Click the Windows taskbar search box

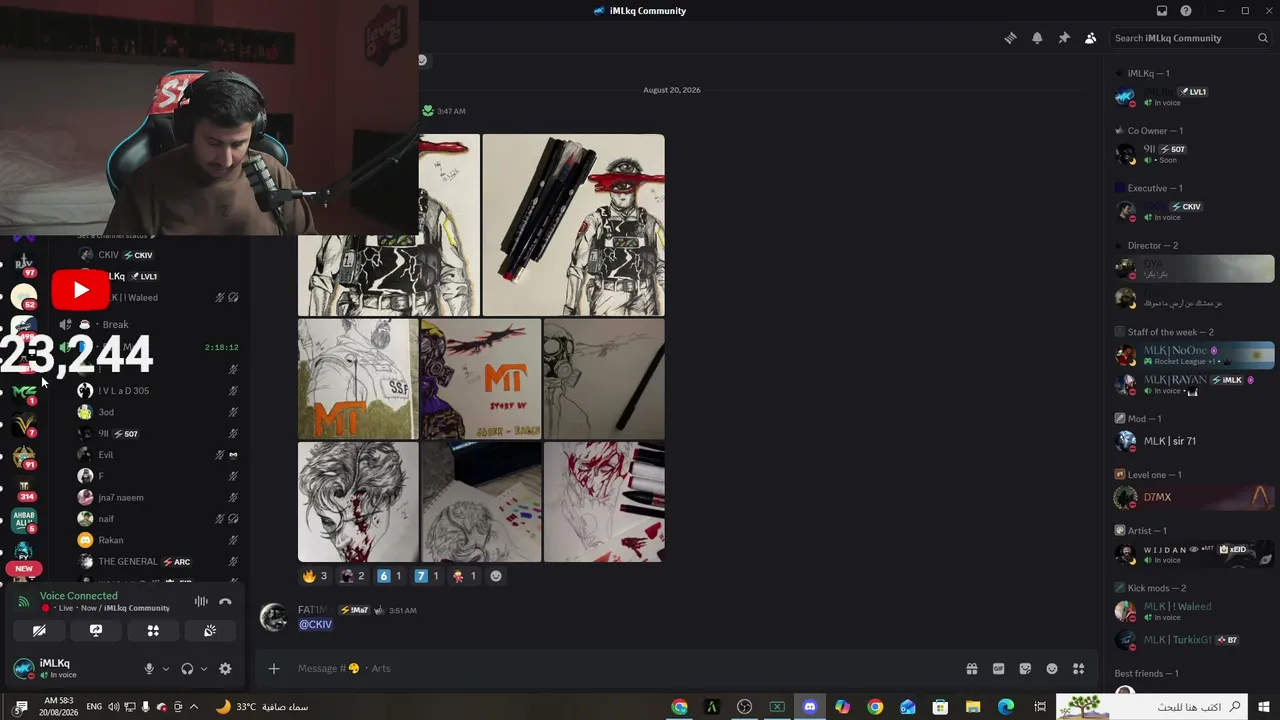click(1151, 707)
